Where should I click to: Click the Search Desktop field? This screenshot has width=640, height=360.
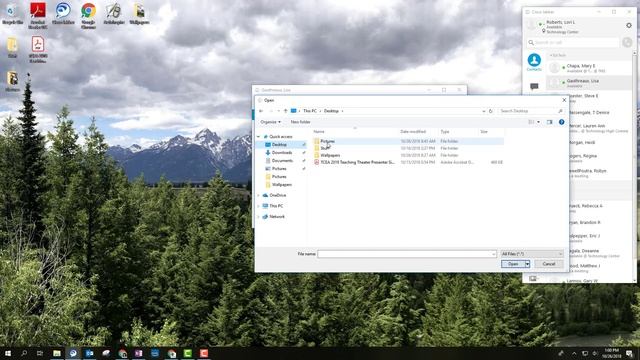coord(531,111)
